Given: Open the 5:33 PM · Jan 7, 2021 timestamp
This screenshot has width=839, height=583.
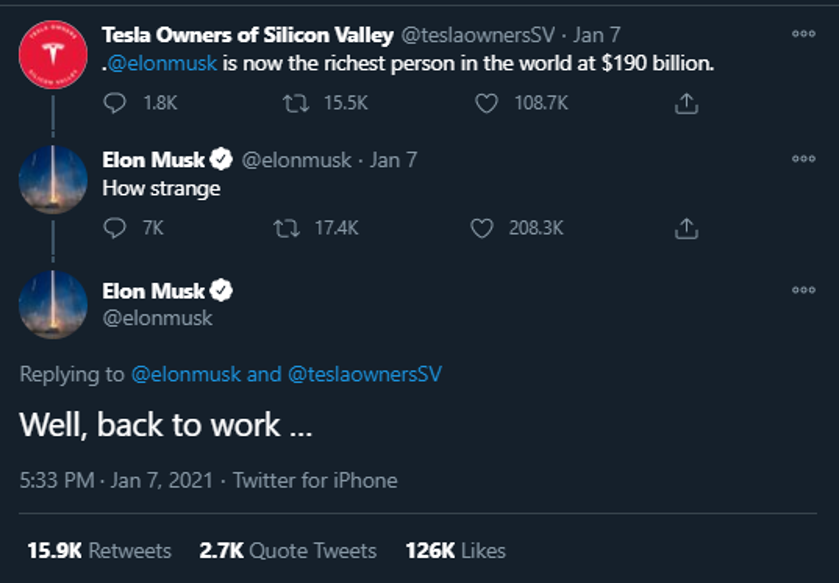Looking at the screenshot, I should pyautogui.click(x=116, y=481).
